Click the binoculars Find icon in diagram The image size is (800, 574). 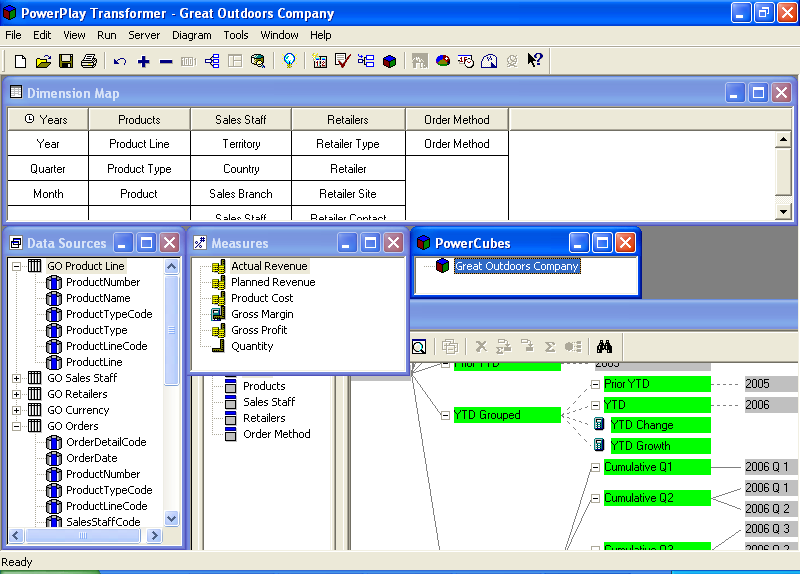tap(604, 346)
